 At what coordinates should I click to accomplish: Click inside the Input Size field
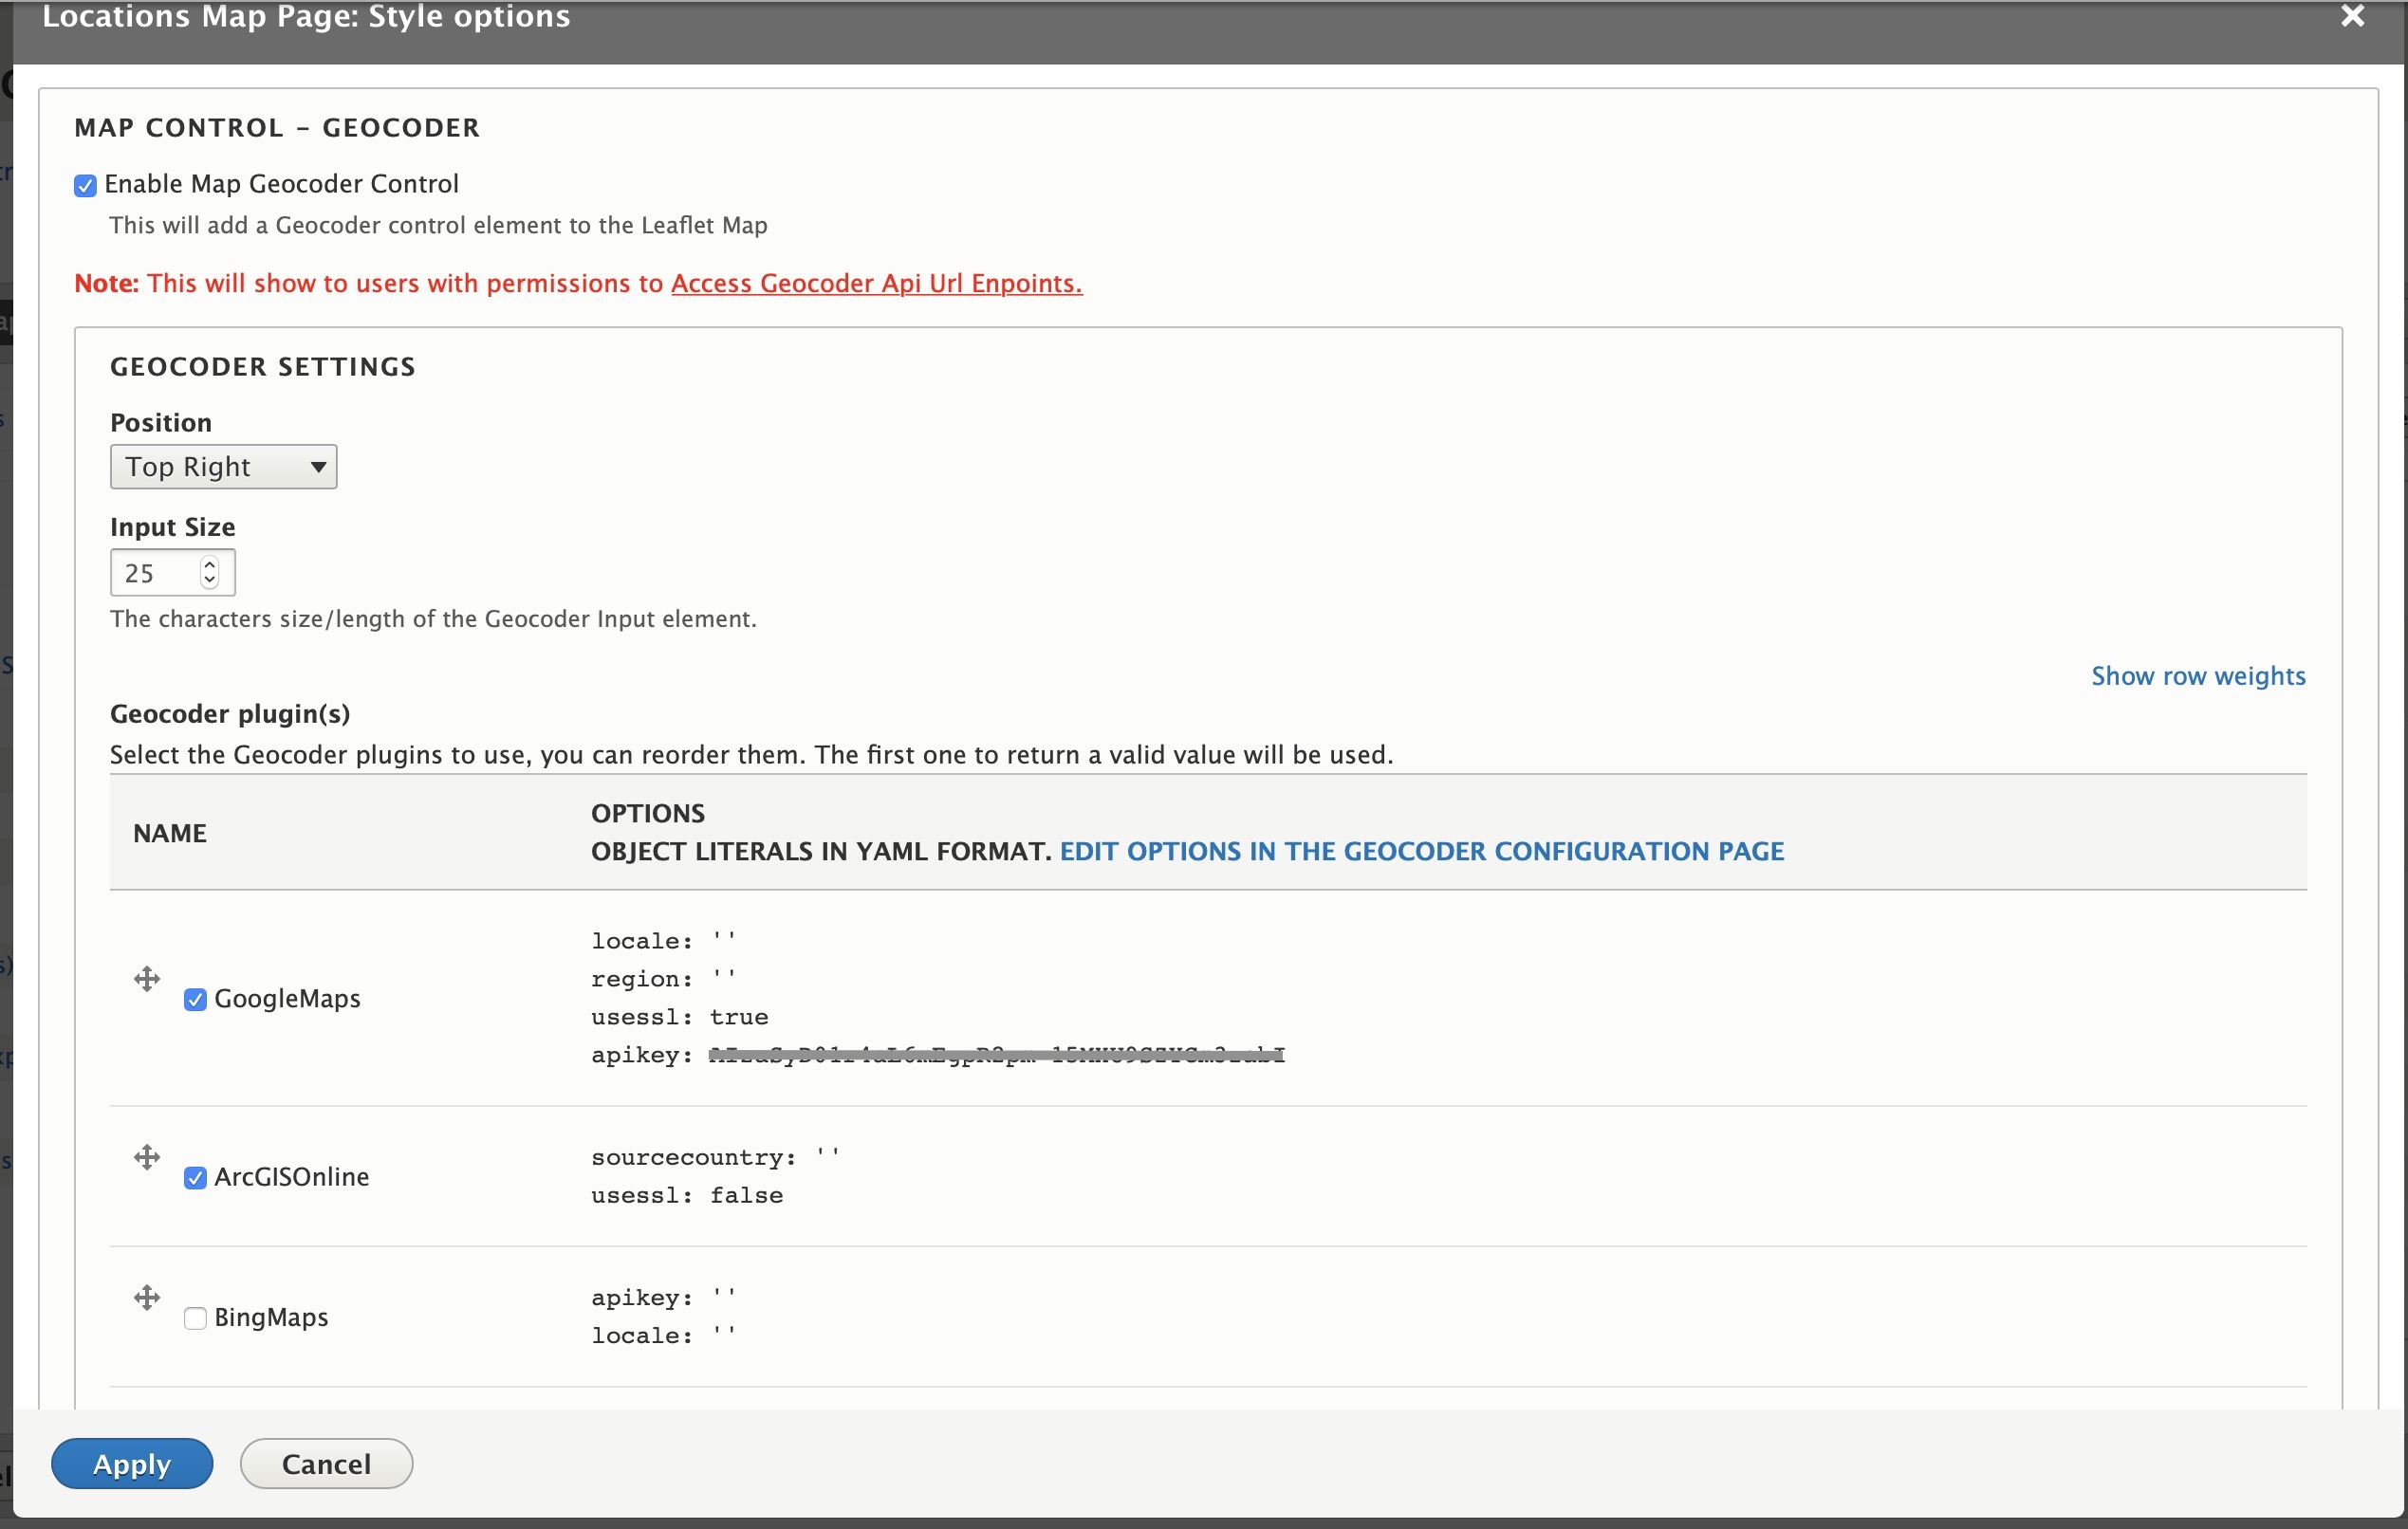point(155,572)
